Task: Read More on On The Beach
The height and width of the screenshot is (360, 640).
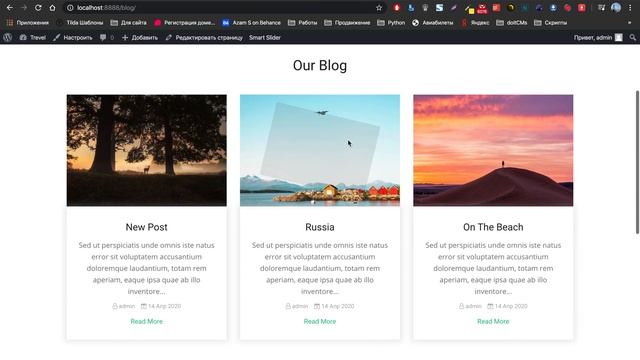Action: [x=493, y=321]
